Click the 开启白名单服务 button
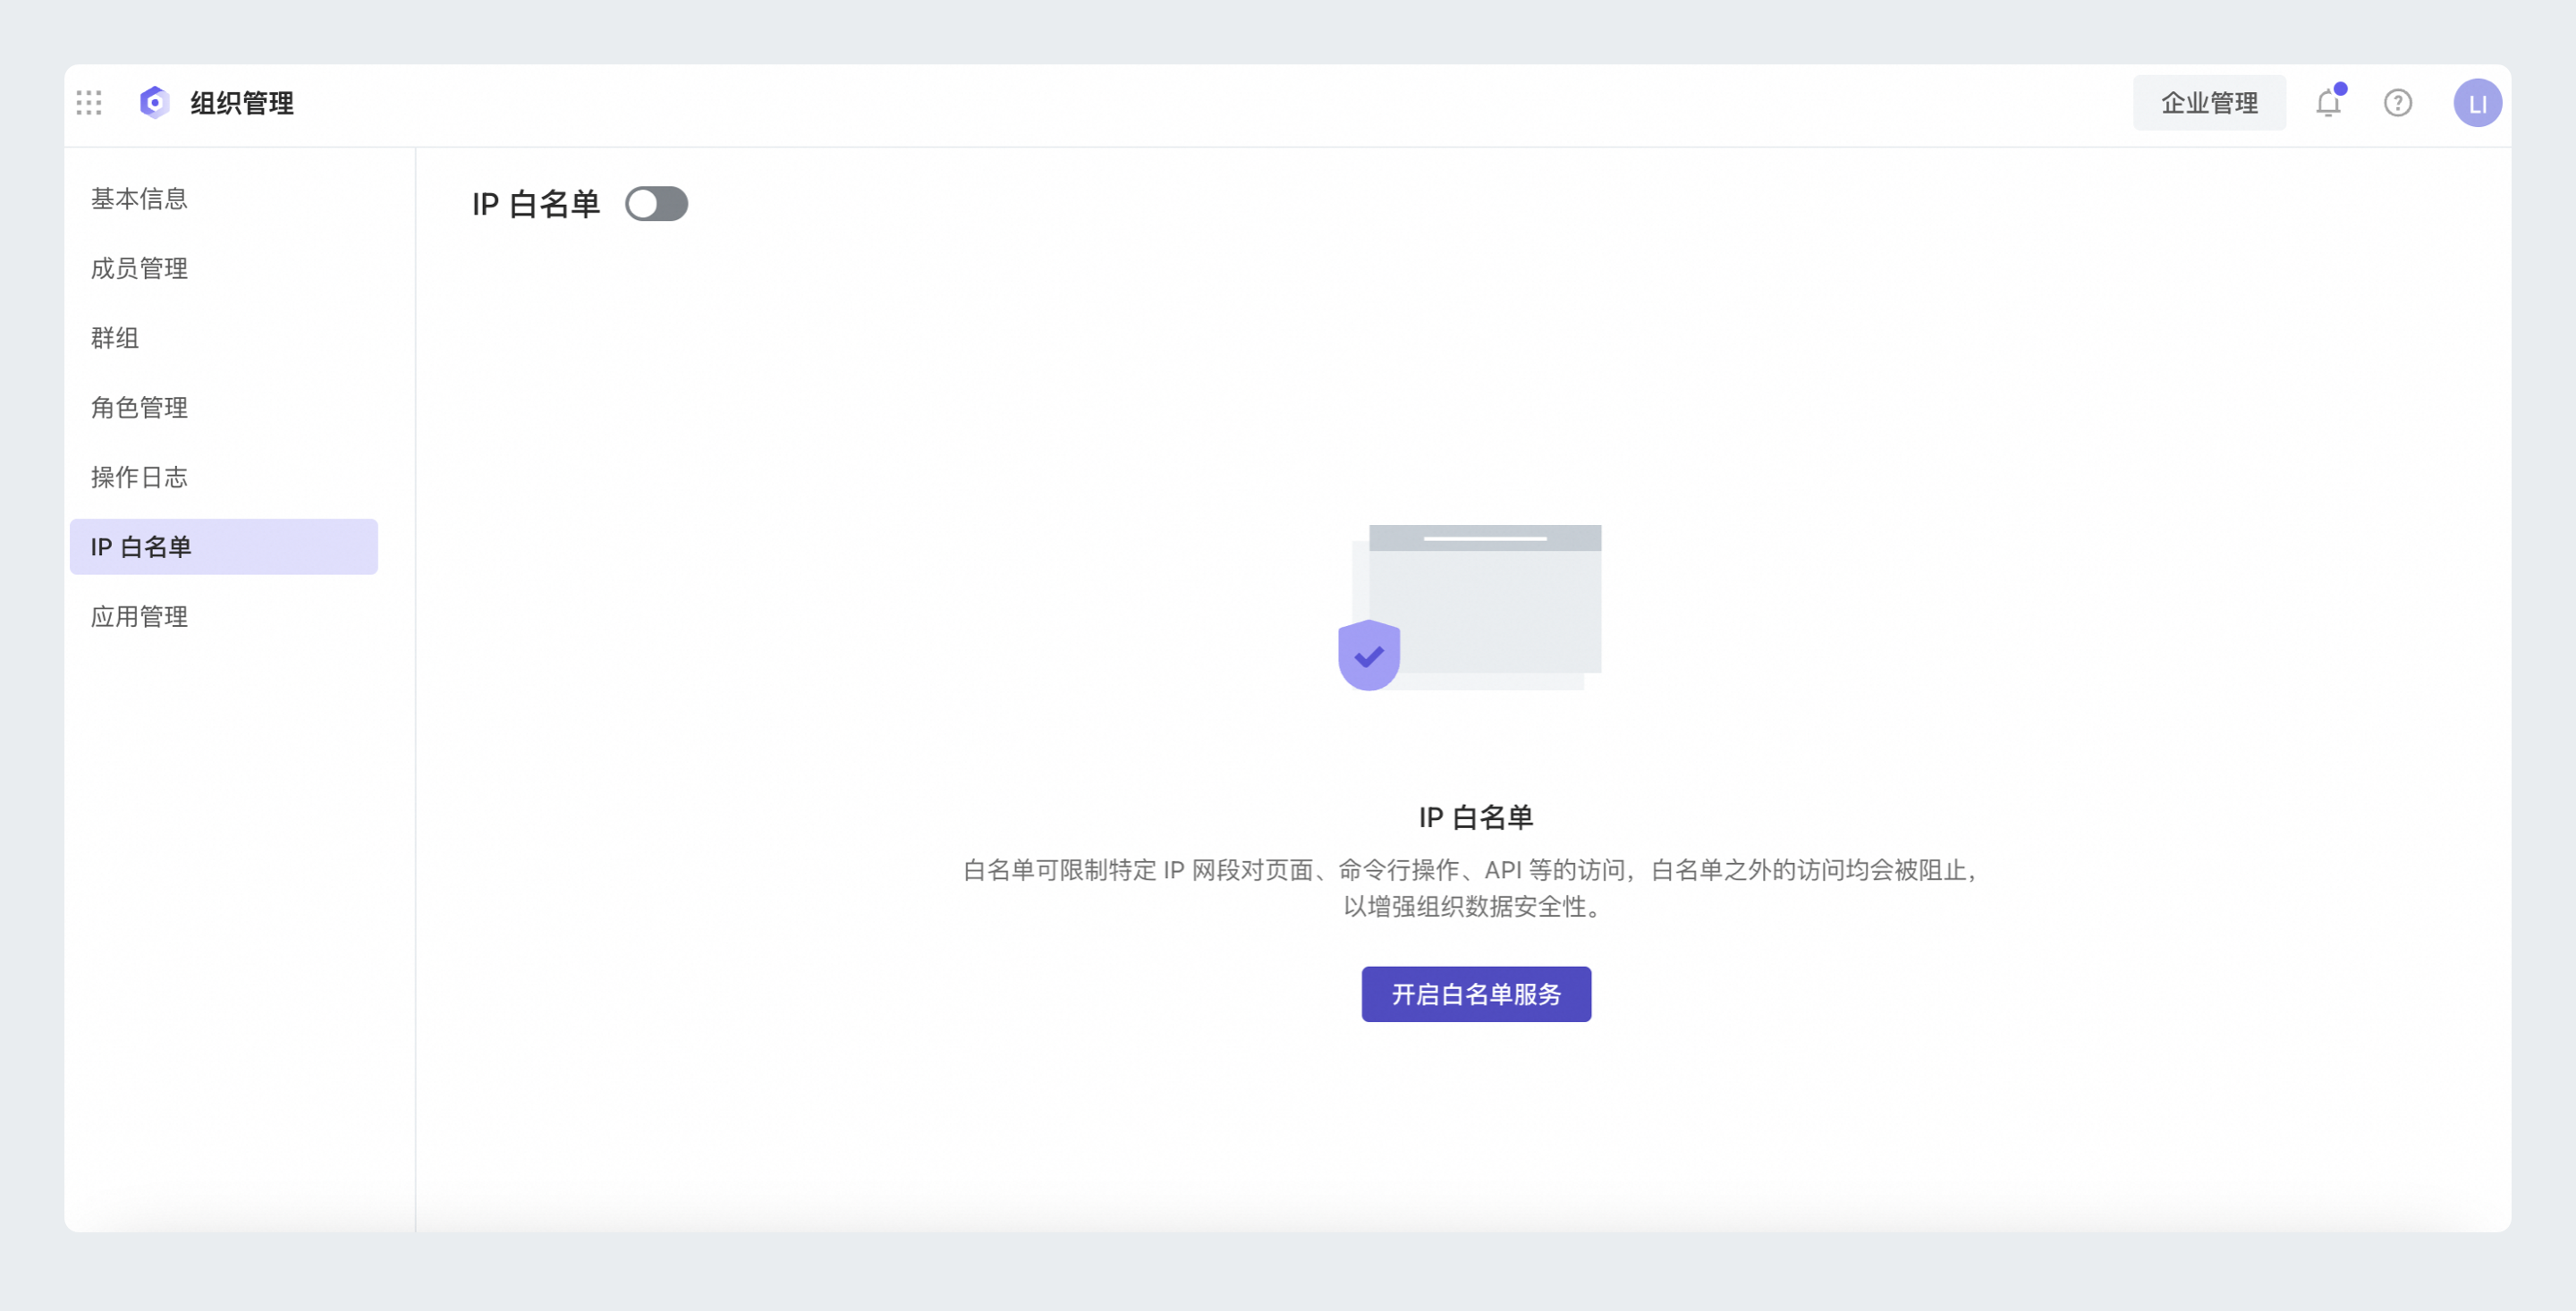2576x1311 pixels. [1476, 994]
